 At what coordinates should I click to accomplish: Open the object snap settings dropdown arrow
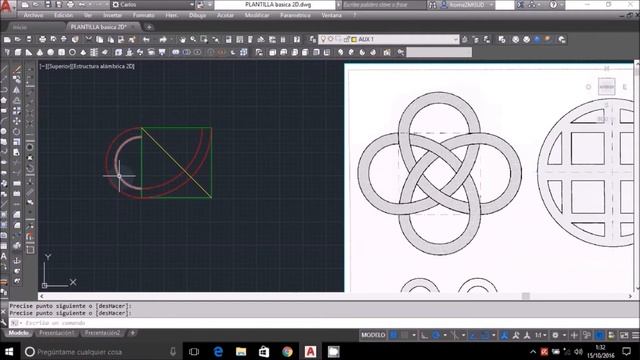point(493,335)
